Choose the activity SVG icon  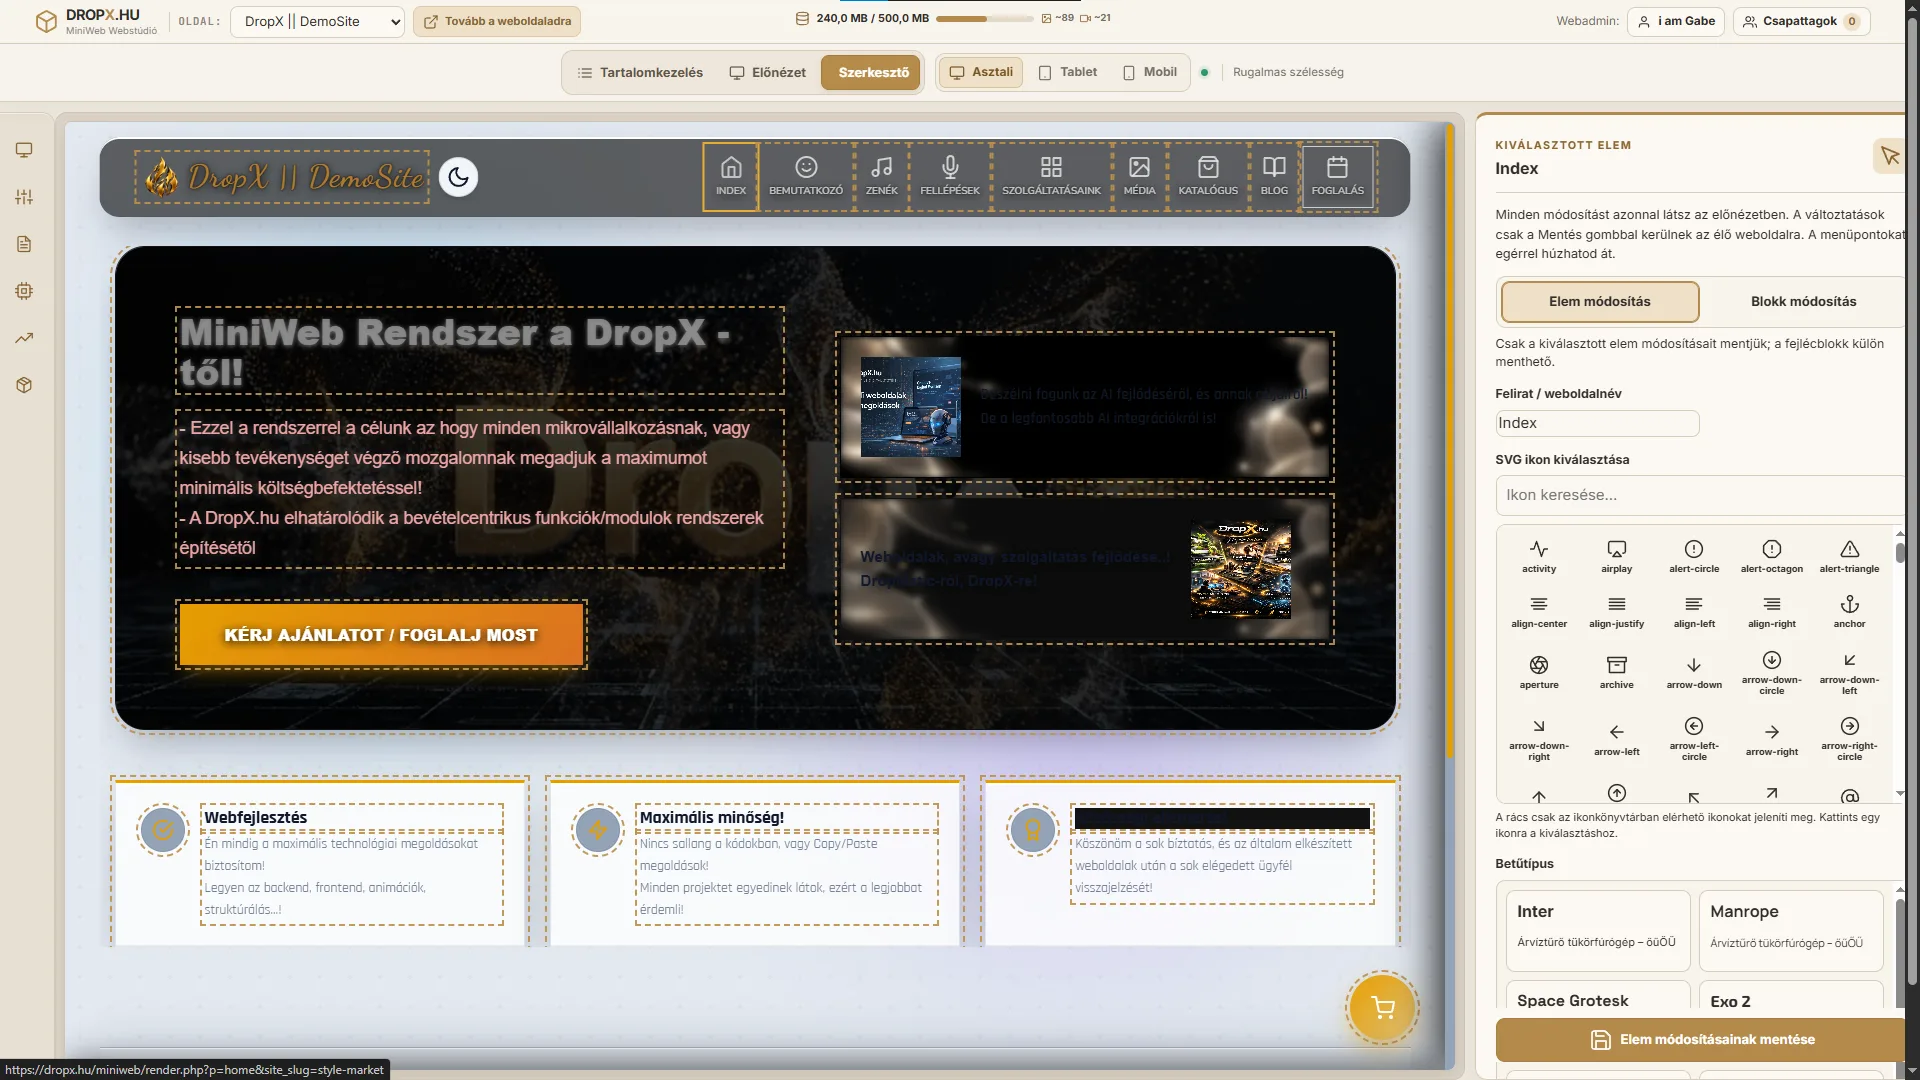point(1539,556)
